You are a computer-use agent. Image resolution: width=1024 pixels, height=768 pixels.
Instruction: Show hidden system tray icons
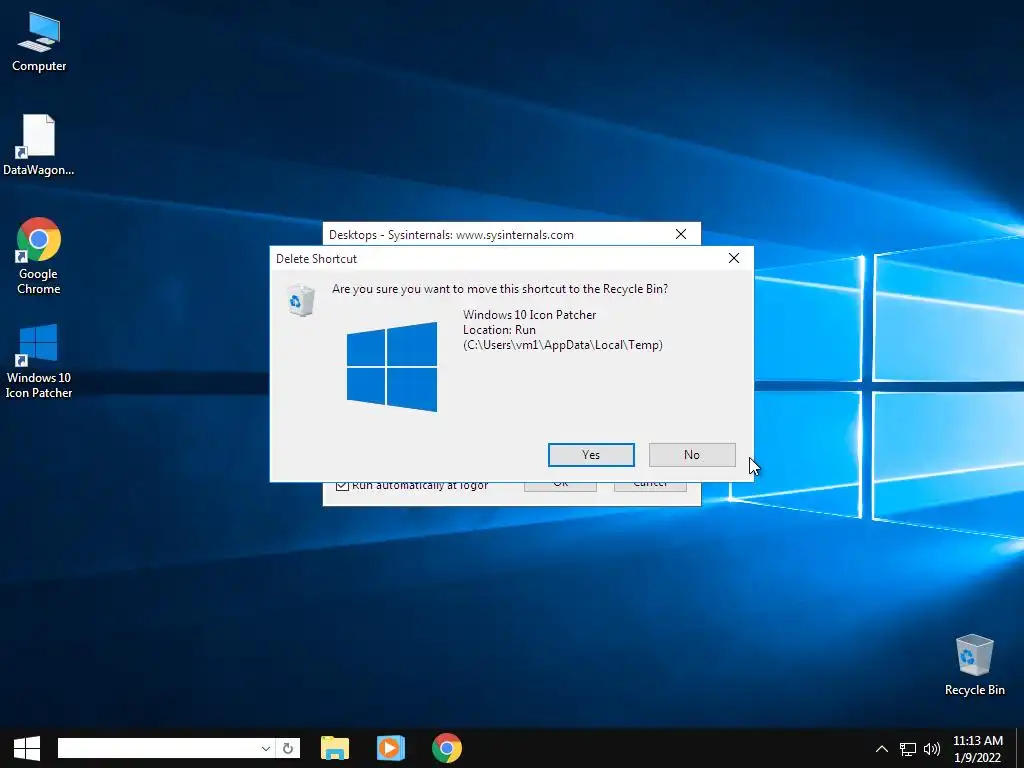point(882,749)
